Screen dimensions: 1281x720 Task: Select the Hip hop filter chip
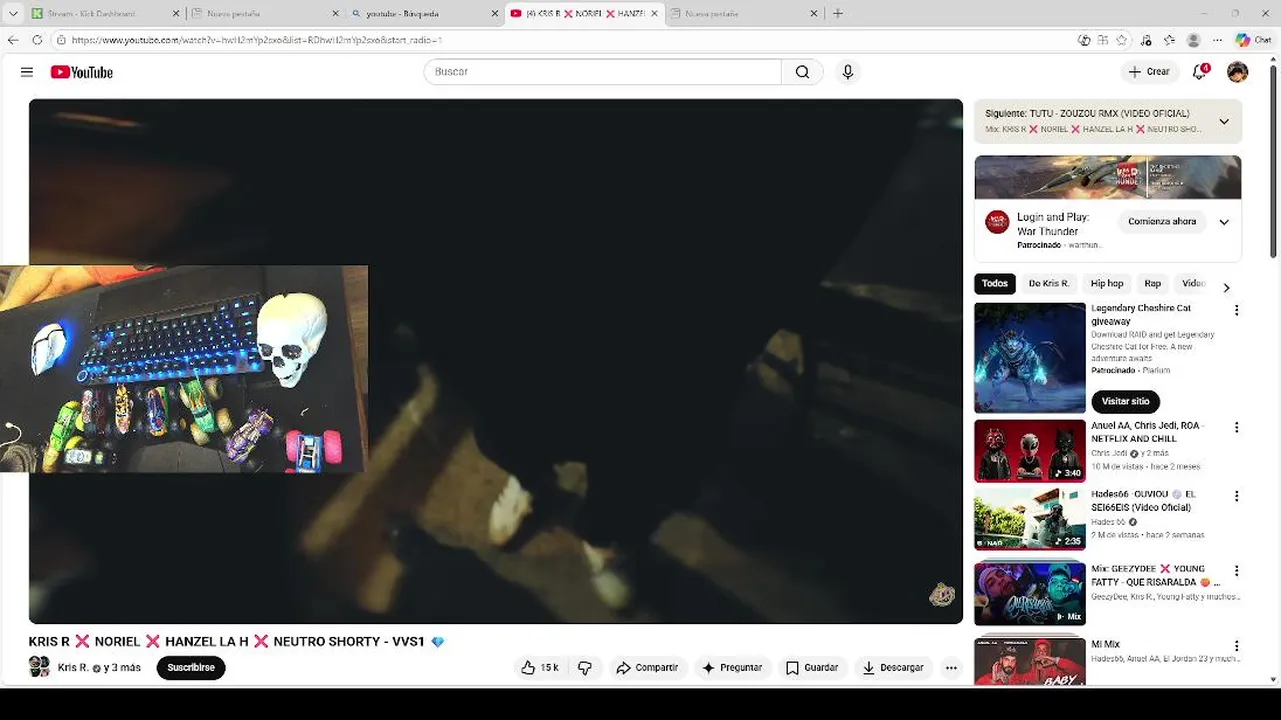tap(1107, 284)
